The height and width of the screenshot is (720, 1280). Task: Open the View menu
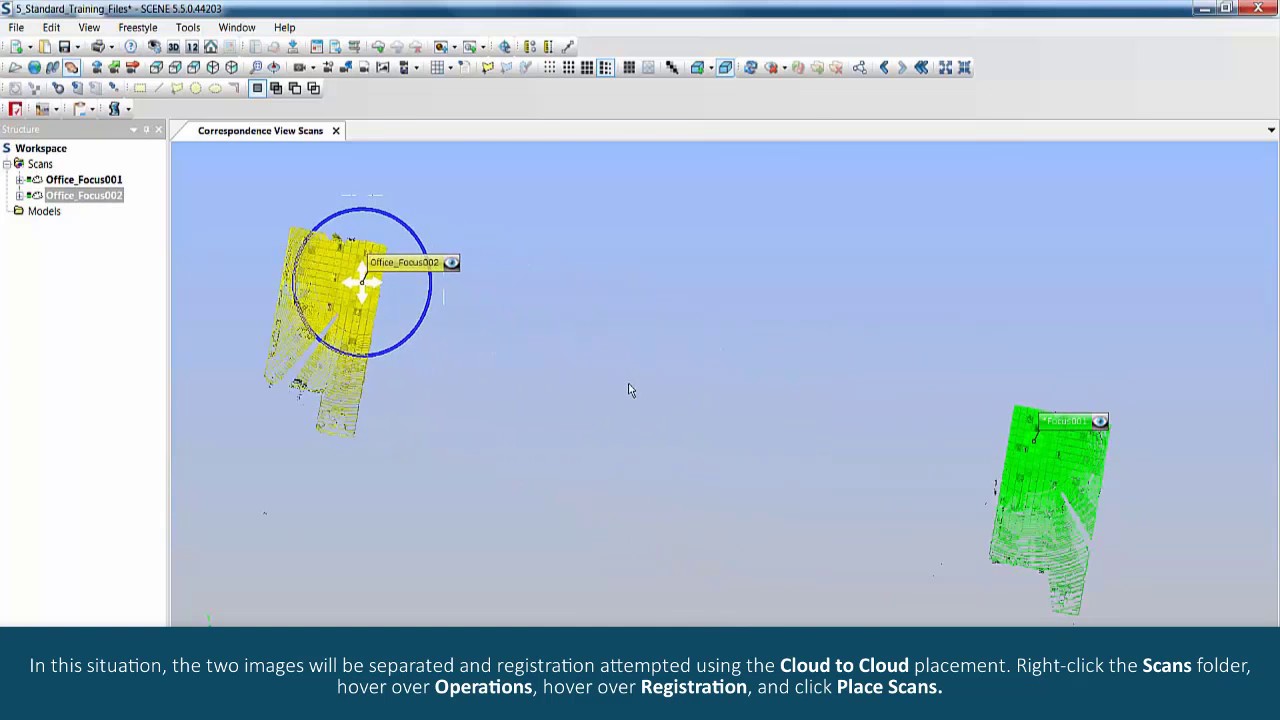pyautogui.click(x=89, y=28)
